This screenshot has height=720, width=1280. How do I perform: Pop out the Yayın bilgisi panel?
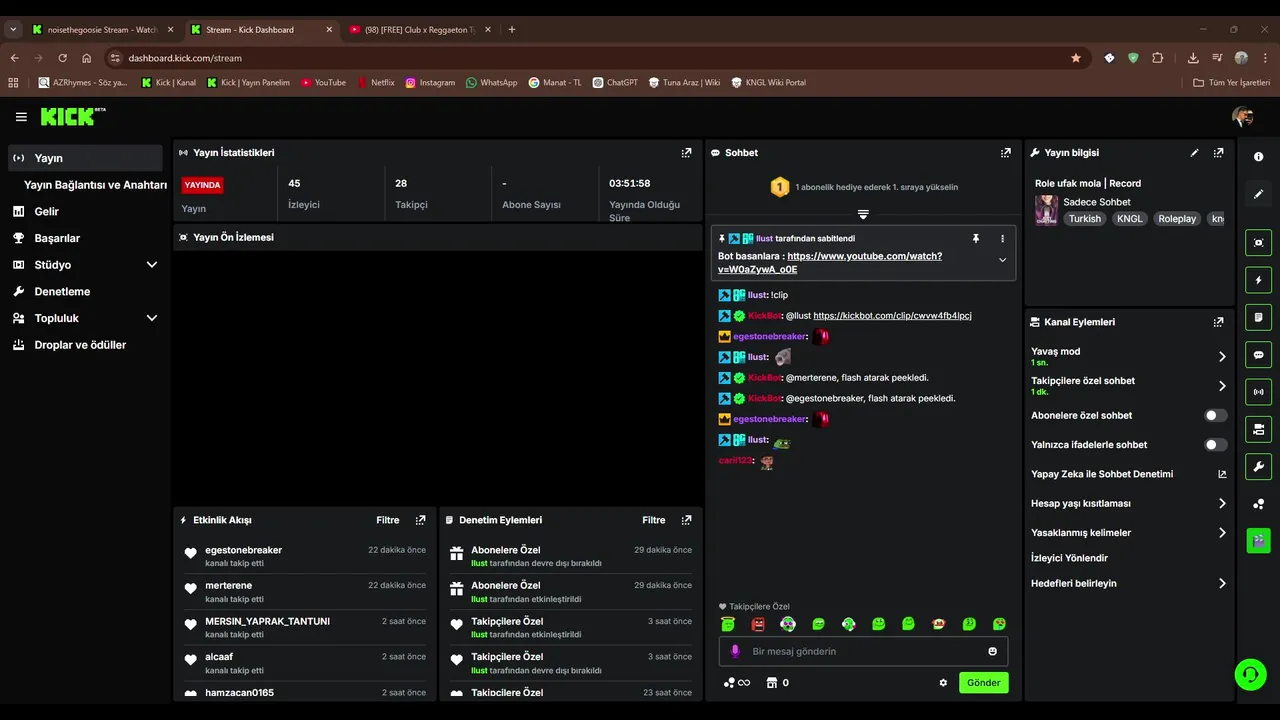[x=1218, y=153]
